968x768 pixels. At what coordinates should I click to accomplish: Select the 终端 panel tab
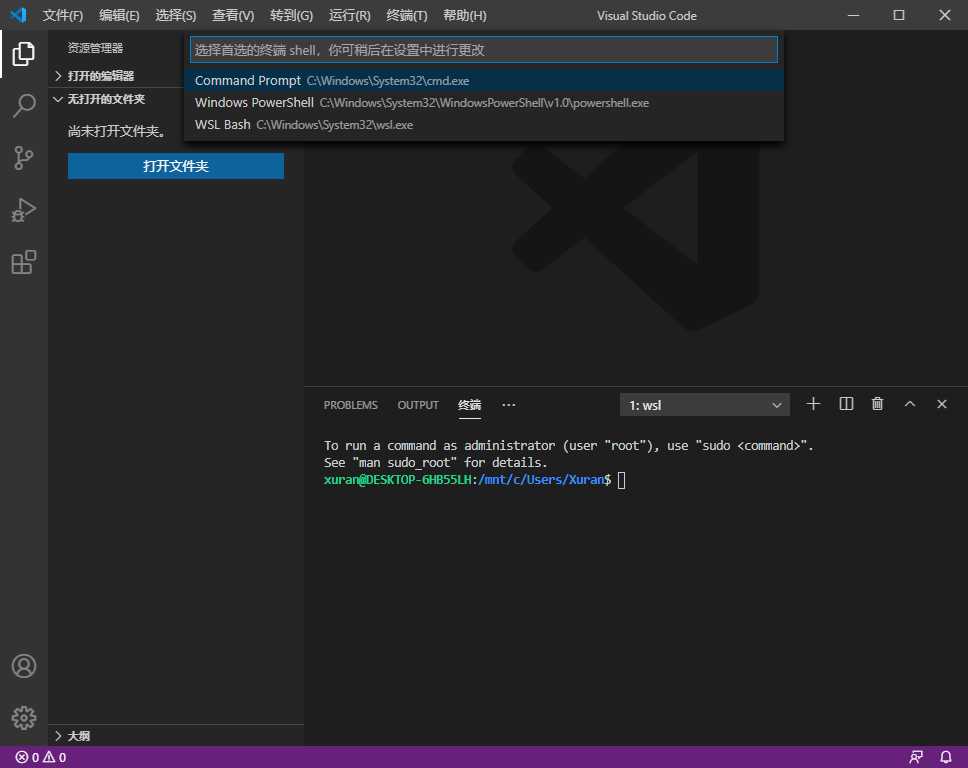(x=469, y=405)
